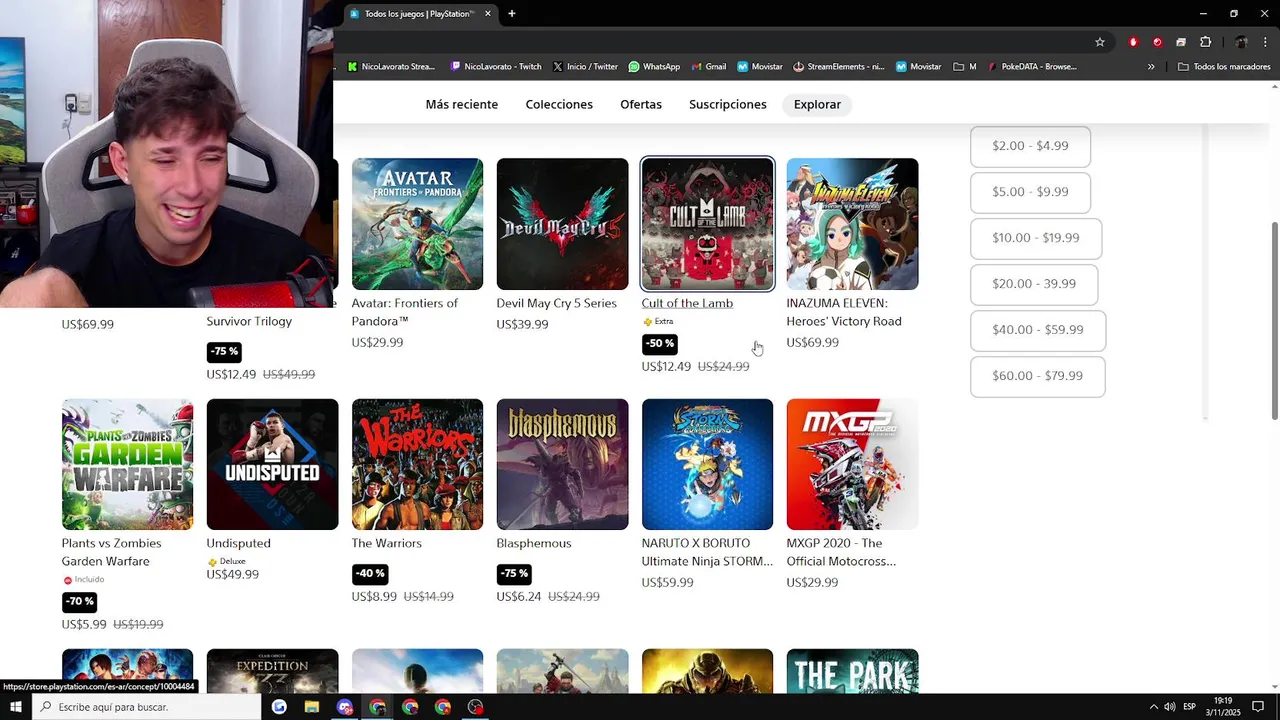Open the Gmail bookmark

coord(708,67)
